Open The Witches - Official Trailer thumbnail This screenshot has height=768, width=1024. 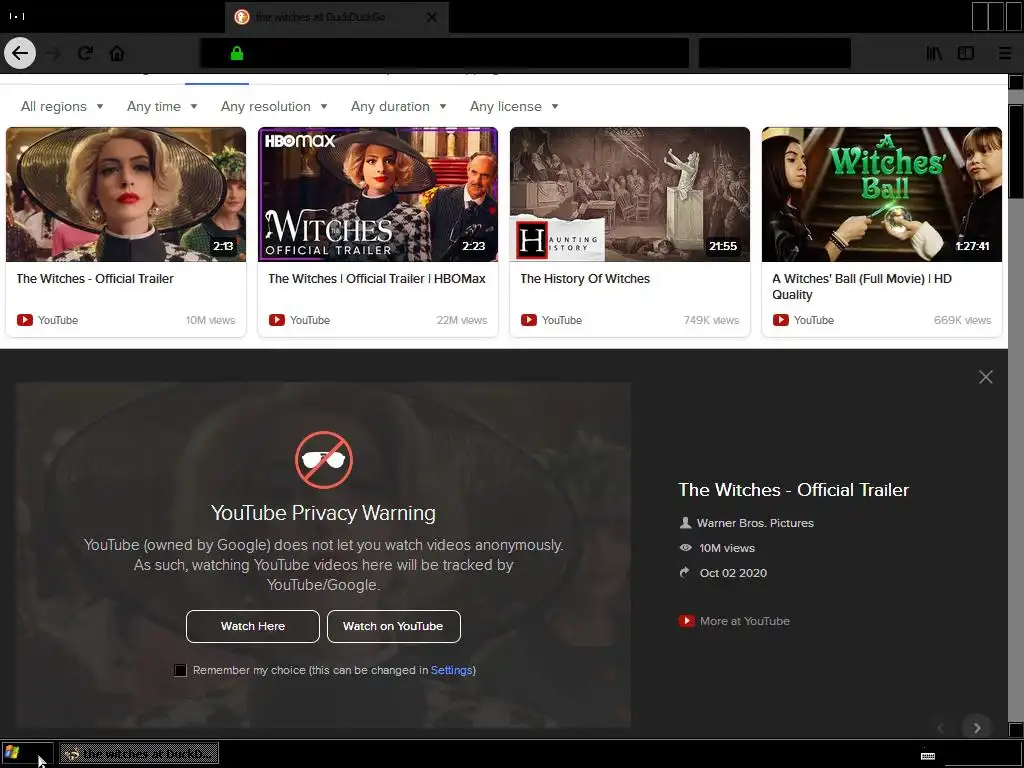tap(126, 195)
